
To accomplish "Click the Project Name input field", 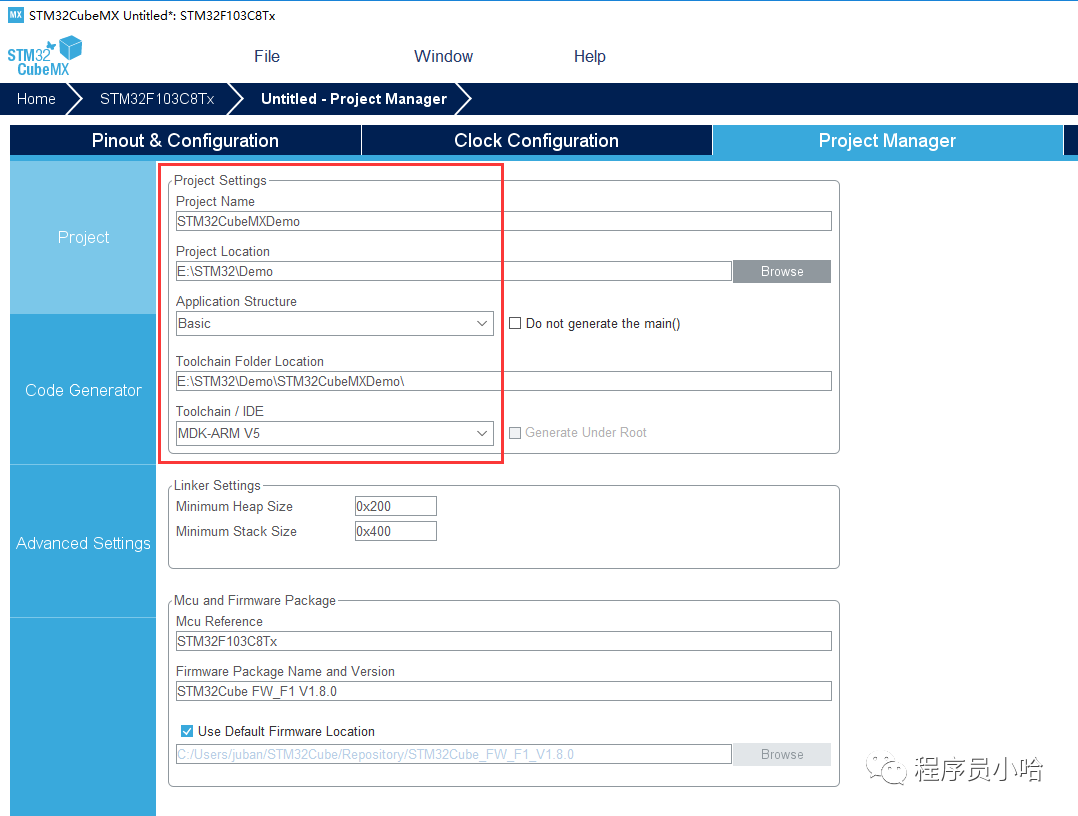I will click(x=503, y=221).
